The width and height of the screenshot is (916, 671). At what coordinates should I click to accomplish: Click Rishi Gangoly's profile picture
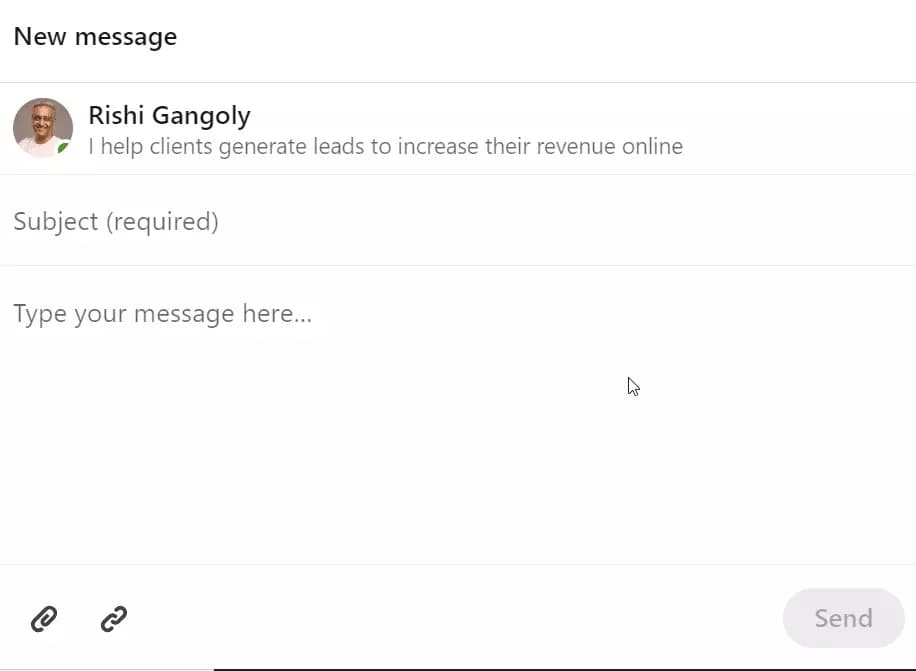click(43, 127)
